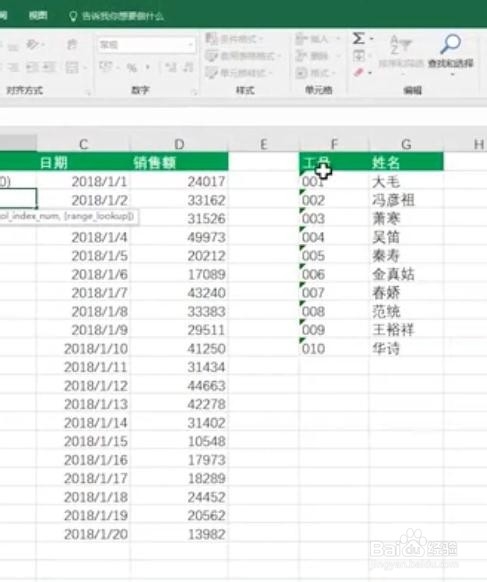Expand the Merge & Center dropdown arrow
The width and height of the screenshot is (487, 582).
[x=85, y=68]
